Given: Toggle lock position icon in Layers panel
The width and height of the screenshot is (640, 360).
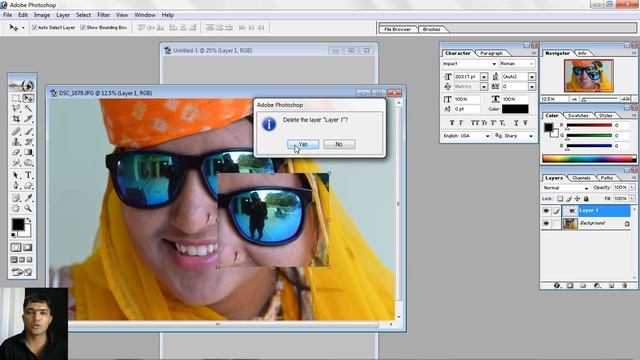Looking at the screenshot, I should pos(577,199).
